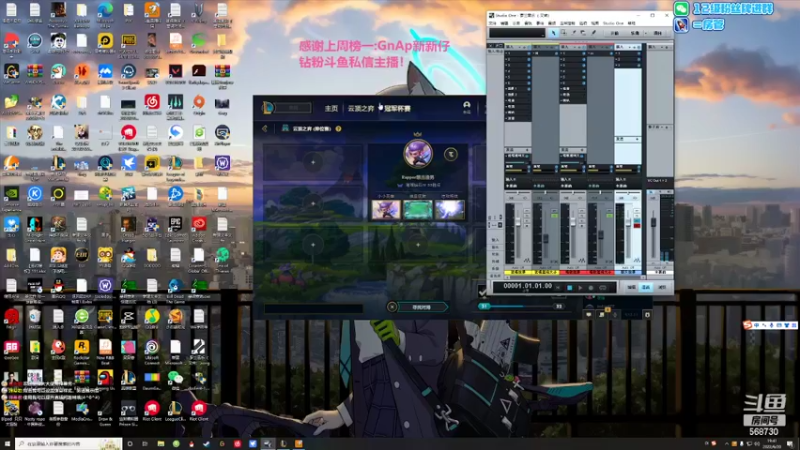This screenshot has width=800, height=450.
Task: Add insert effect with plus on fifth channel
Action: (634, 47)
